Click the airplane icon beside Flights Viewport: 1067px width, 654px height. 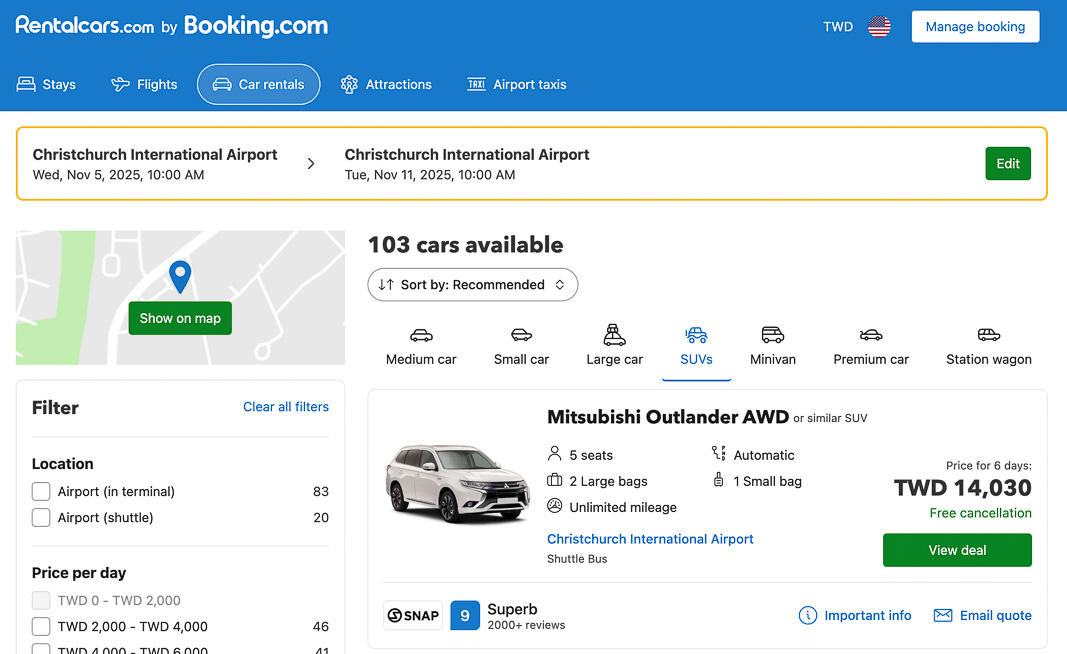[120, 84]
